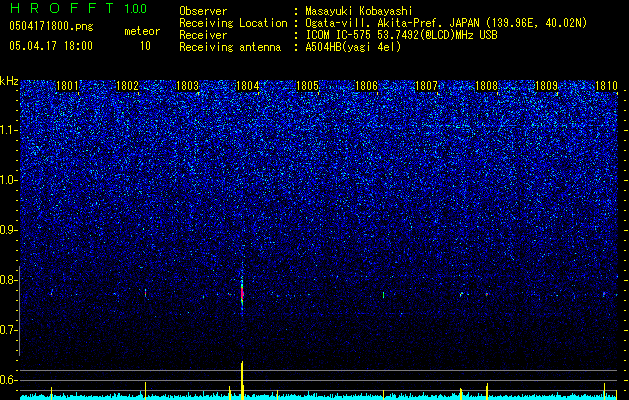629x400 pixels.
Task: Click the 1808 time marker
Action: click(486, 86)
